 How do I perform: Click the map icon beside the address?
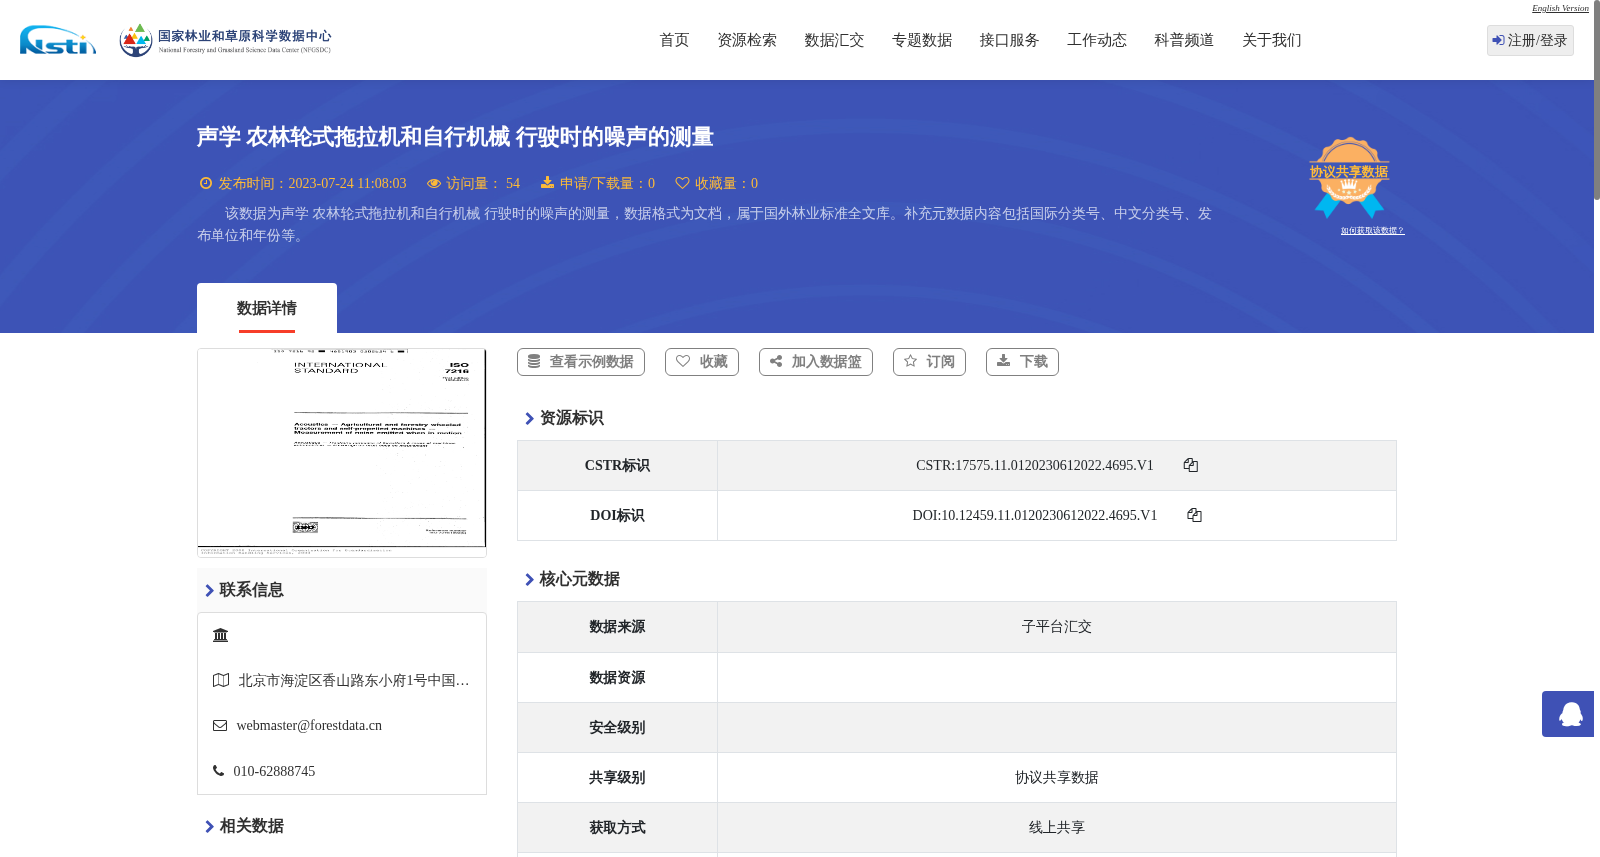[221, 680]
